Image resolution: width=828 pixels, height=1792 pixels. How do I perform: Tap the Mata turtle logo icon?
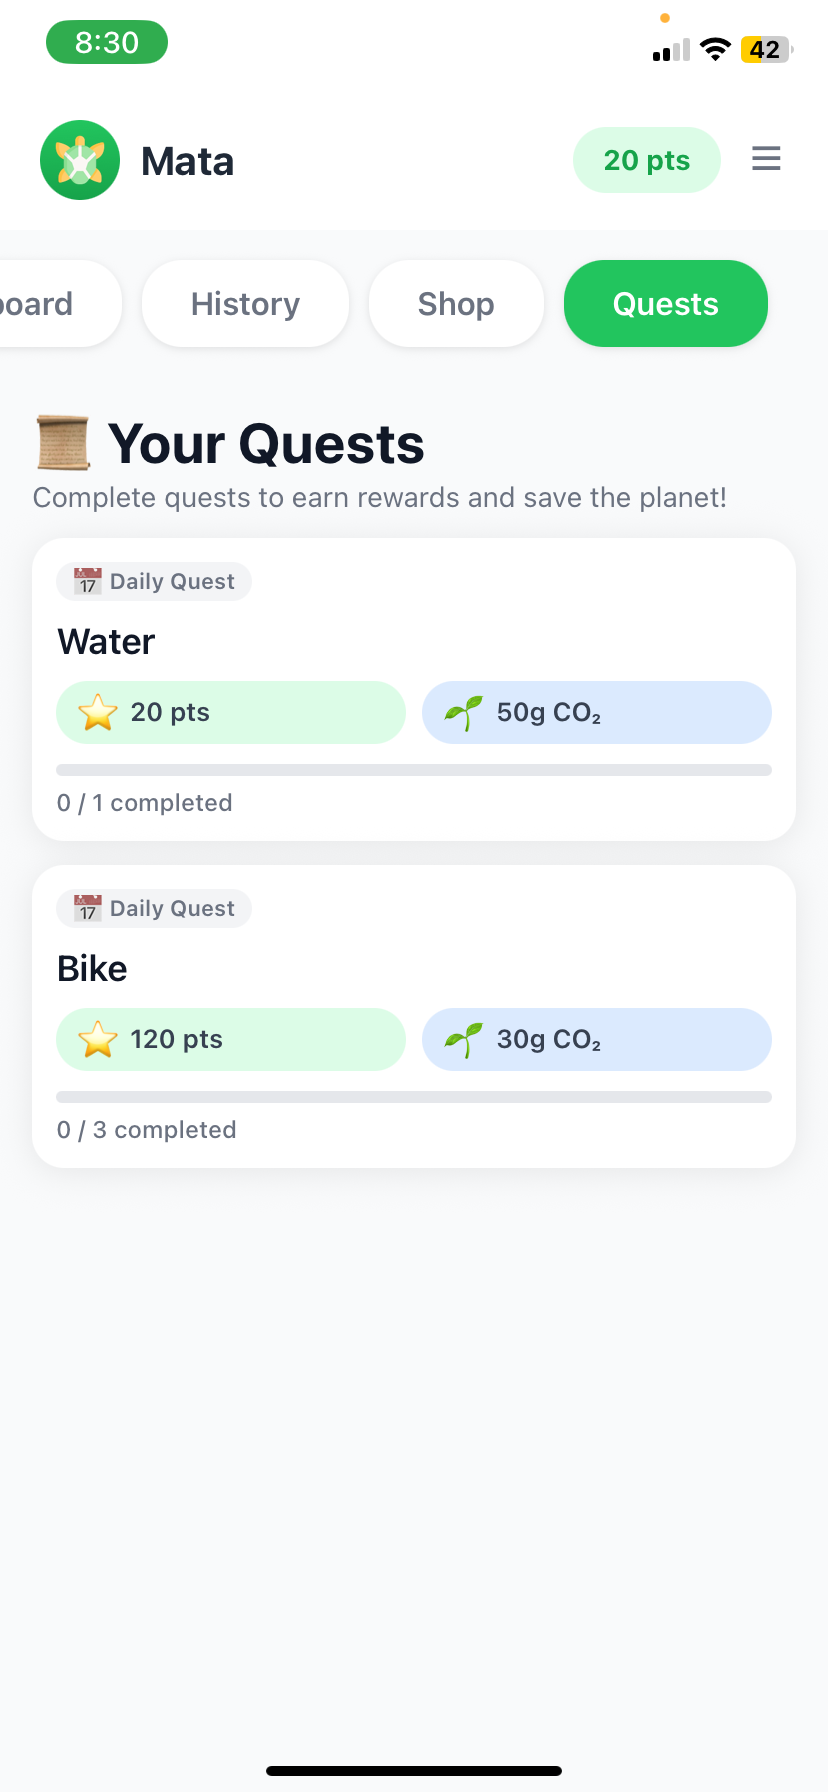80,160
